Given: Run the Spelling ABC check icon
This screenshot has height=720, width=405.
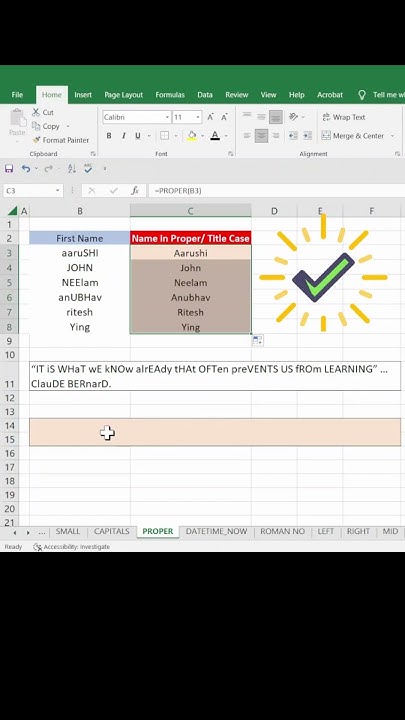Looking at the screenshot, I should 88,169.
